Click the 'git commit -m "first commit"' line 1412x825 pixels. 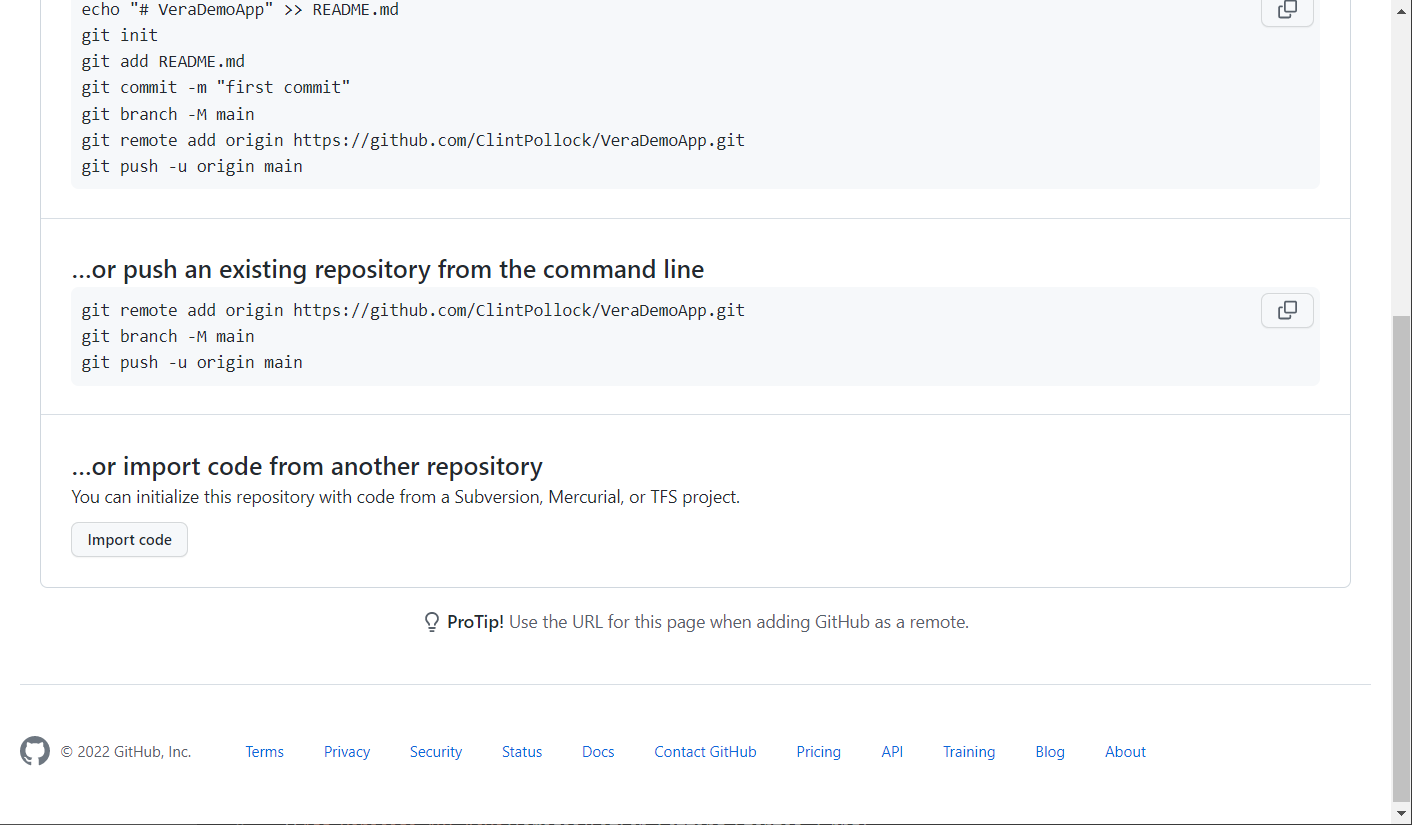coord(216,87)
